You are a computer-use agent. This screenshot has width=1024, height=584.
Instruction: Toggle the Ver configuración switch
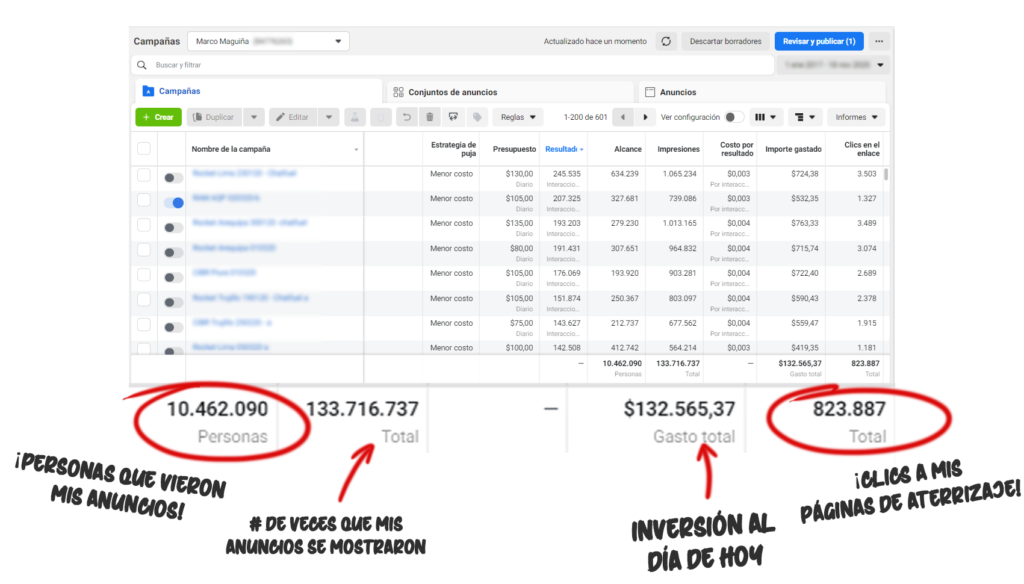coord(735,117)
